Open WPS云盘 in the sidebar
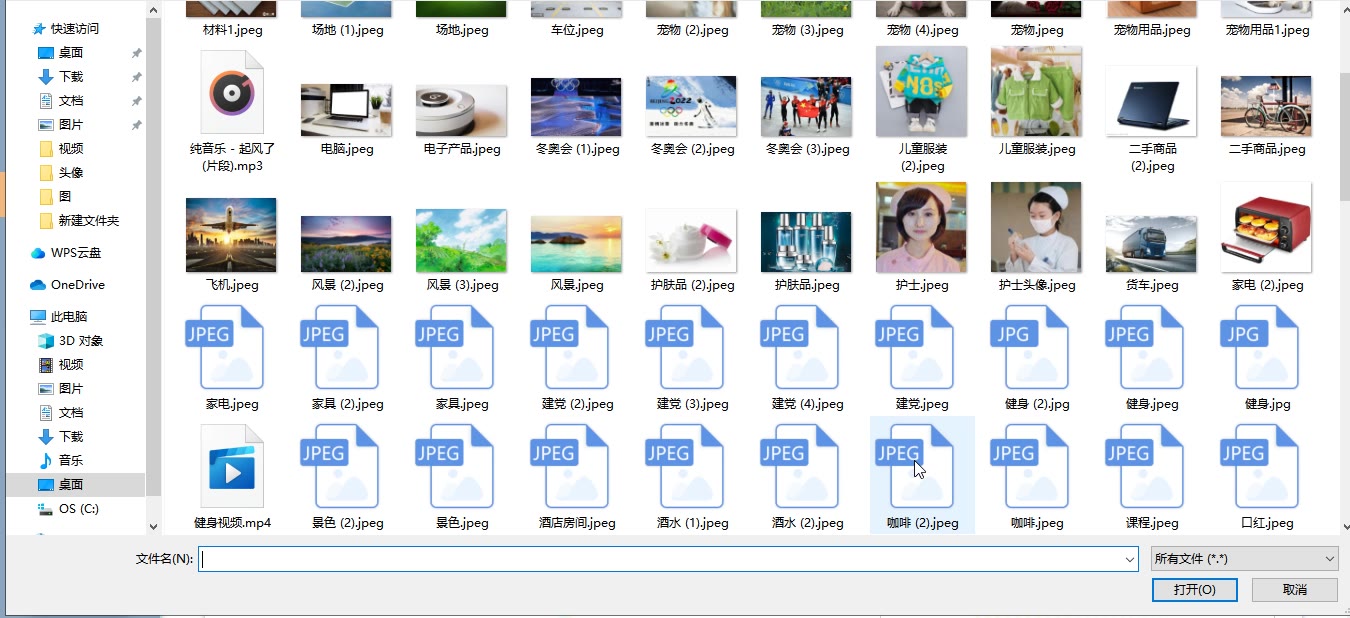The width and height of the screenshot is (1350, 618). click(x=66, y=253)
